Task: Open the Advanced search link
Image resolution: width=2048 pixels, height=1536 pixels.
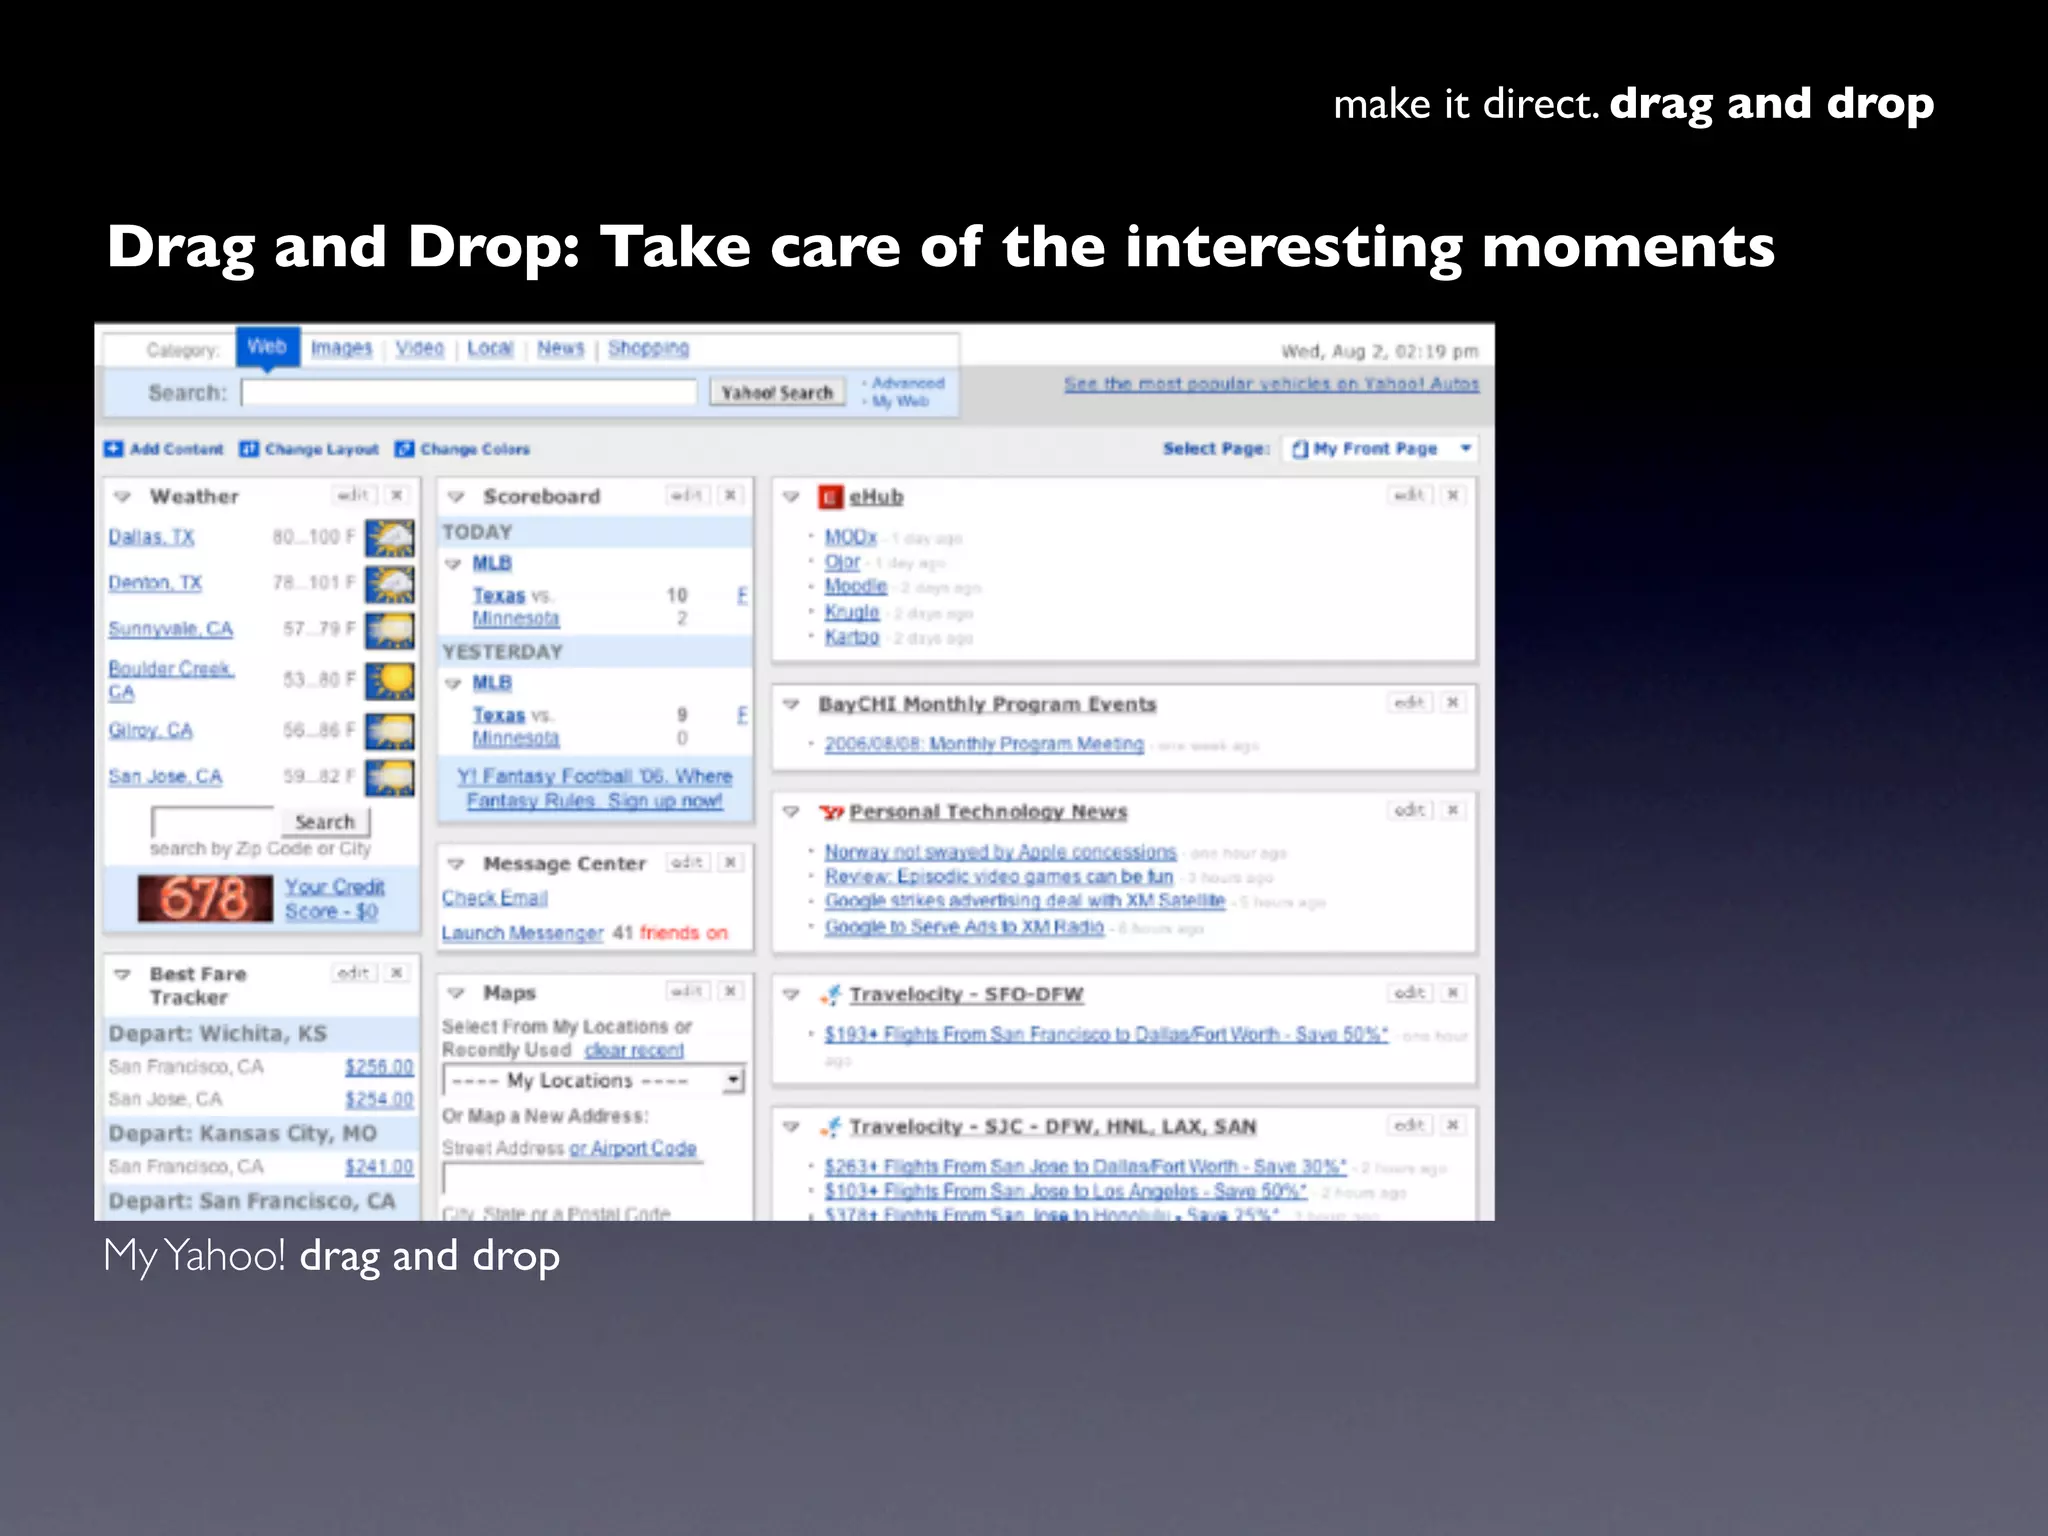Action: 907,383
